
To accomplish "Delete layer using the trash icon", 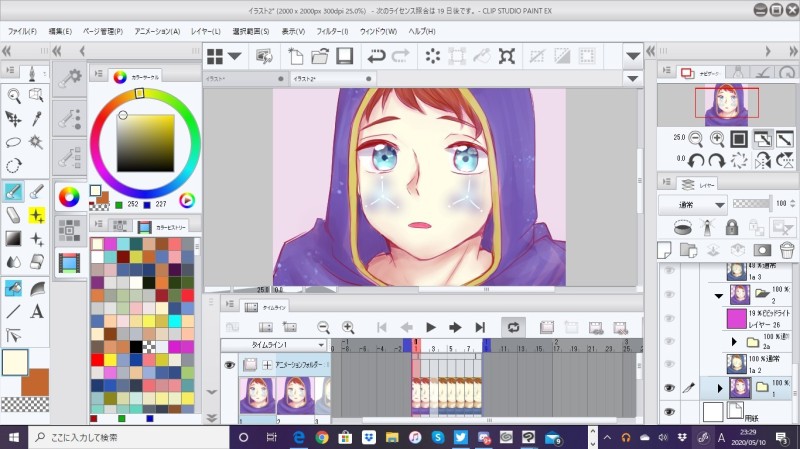I will point(786,249).
